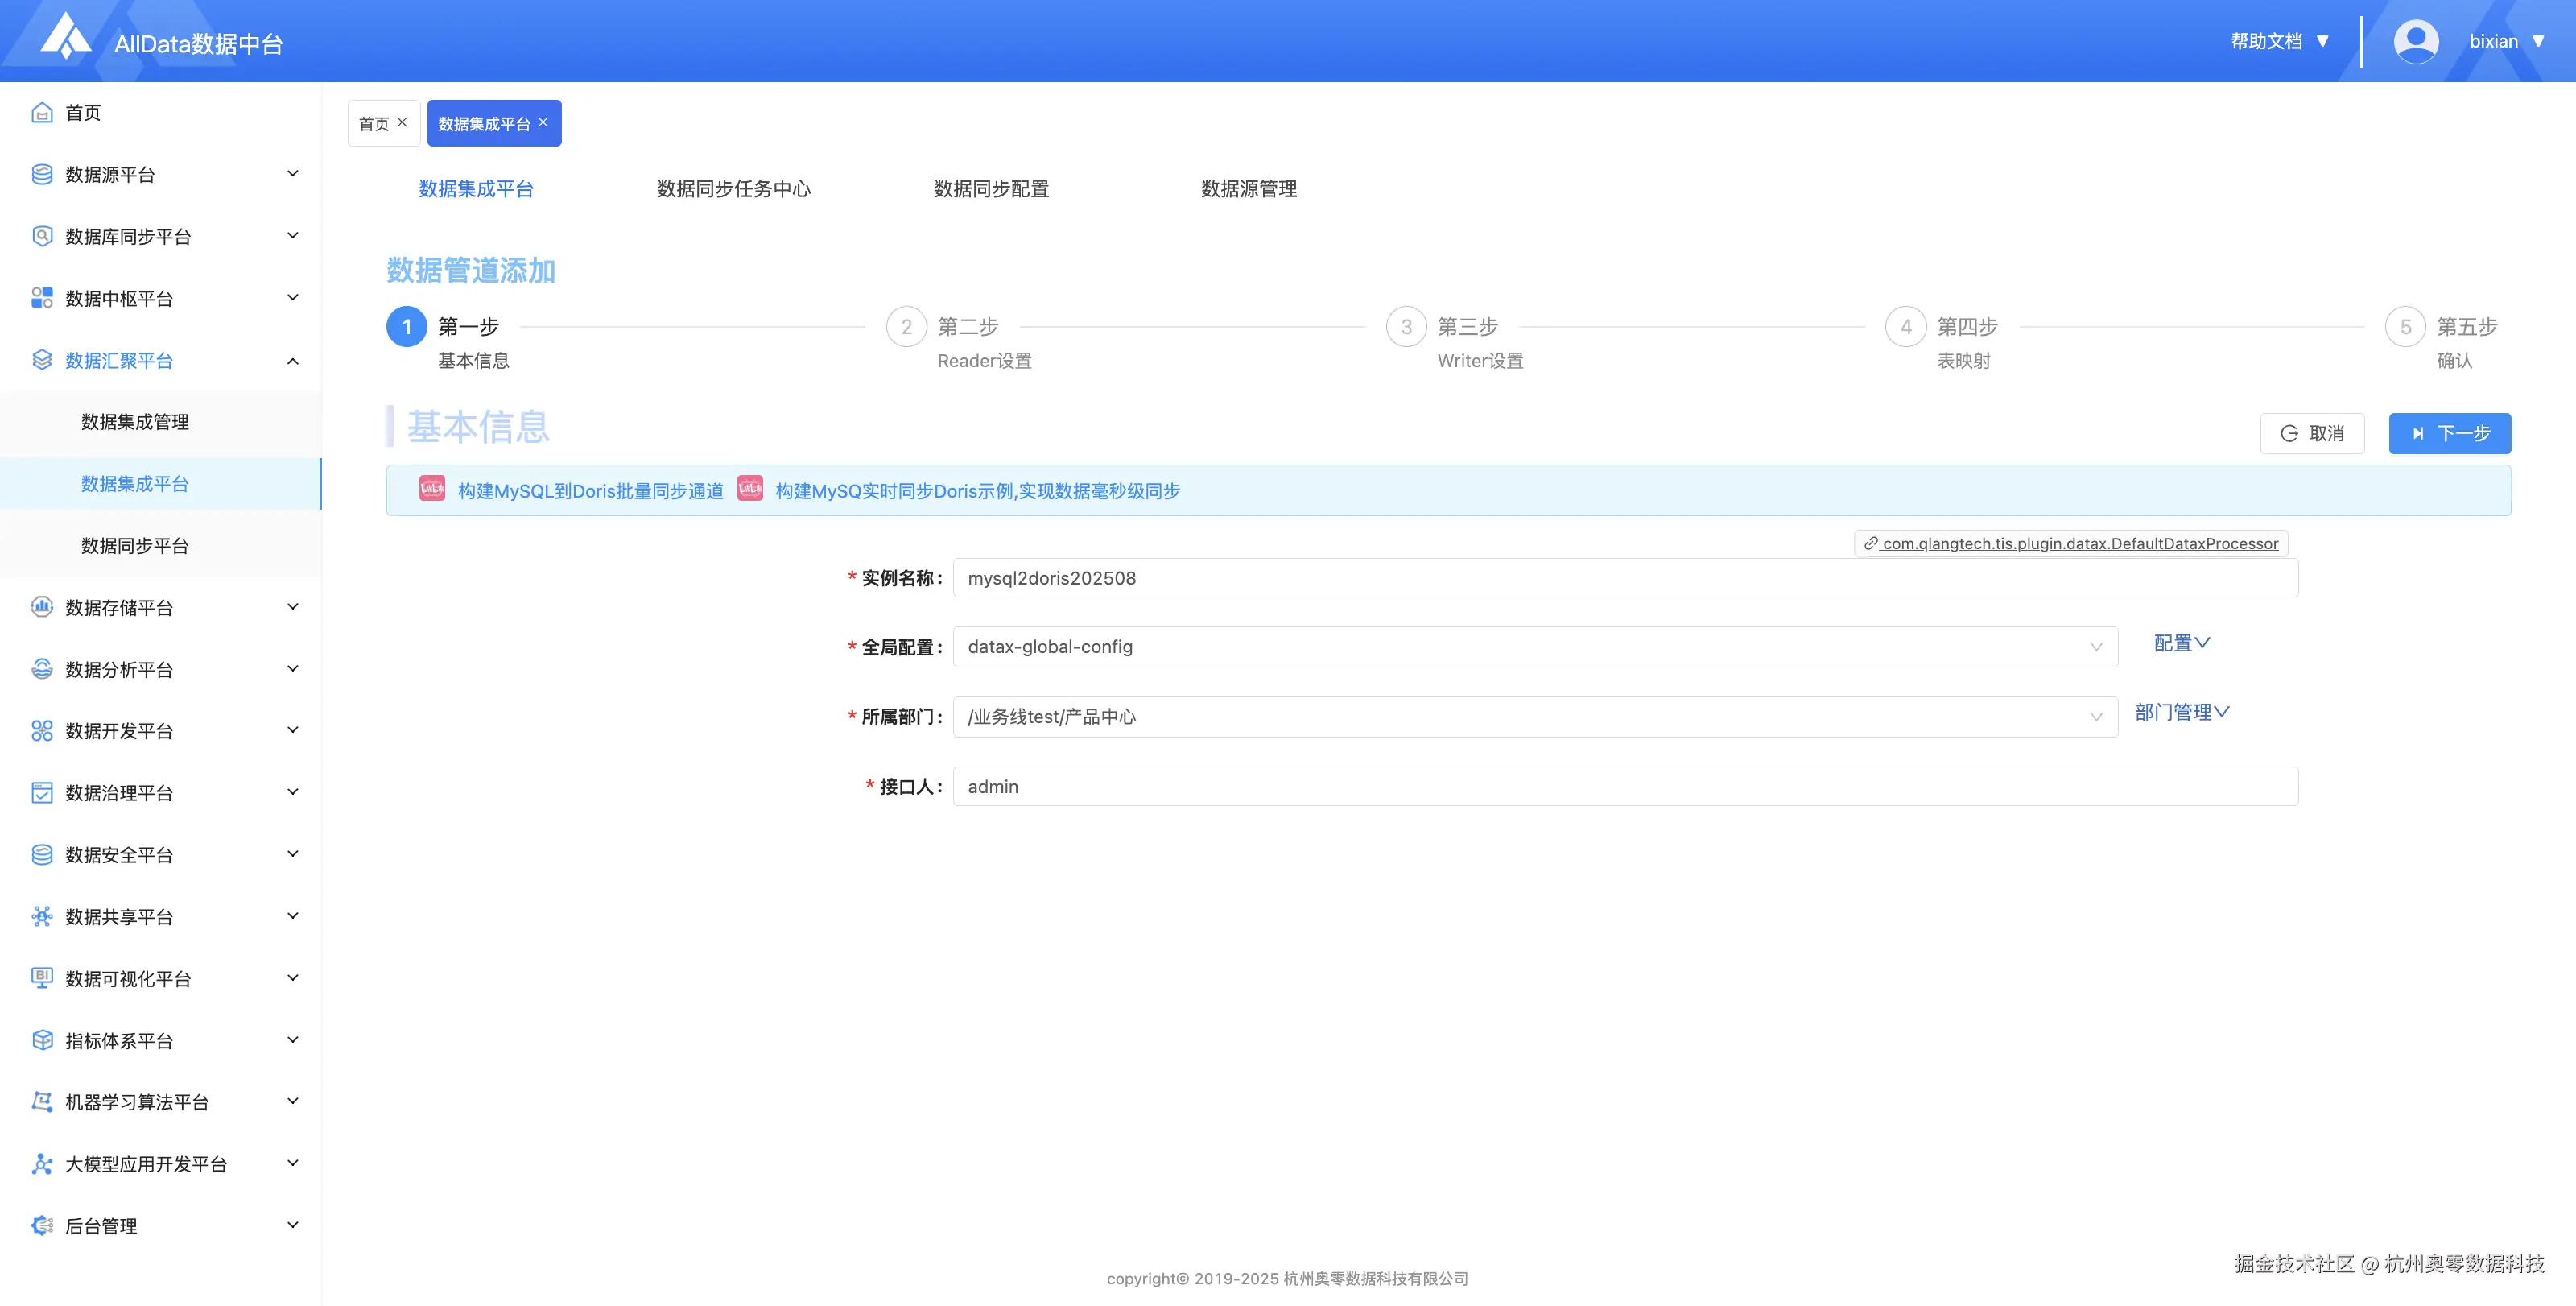Click the 机器学习算法平台 icon
Viewport: 2576px width, 1306px height.
click(41, 1101)
